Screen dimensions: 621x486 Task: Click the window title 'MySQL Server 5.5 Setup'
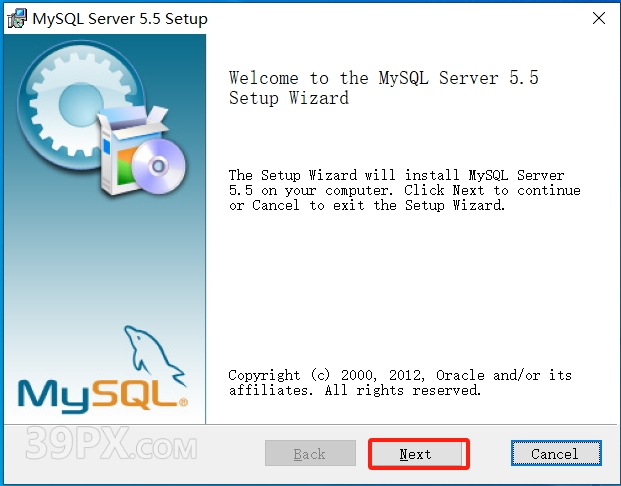[121, 18]
